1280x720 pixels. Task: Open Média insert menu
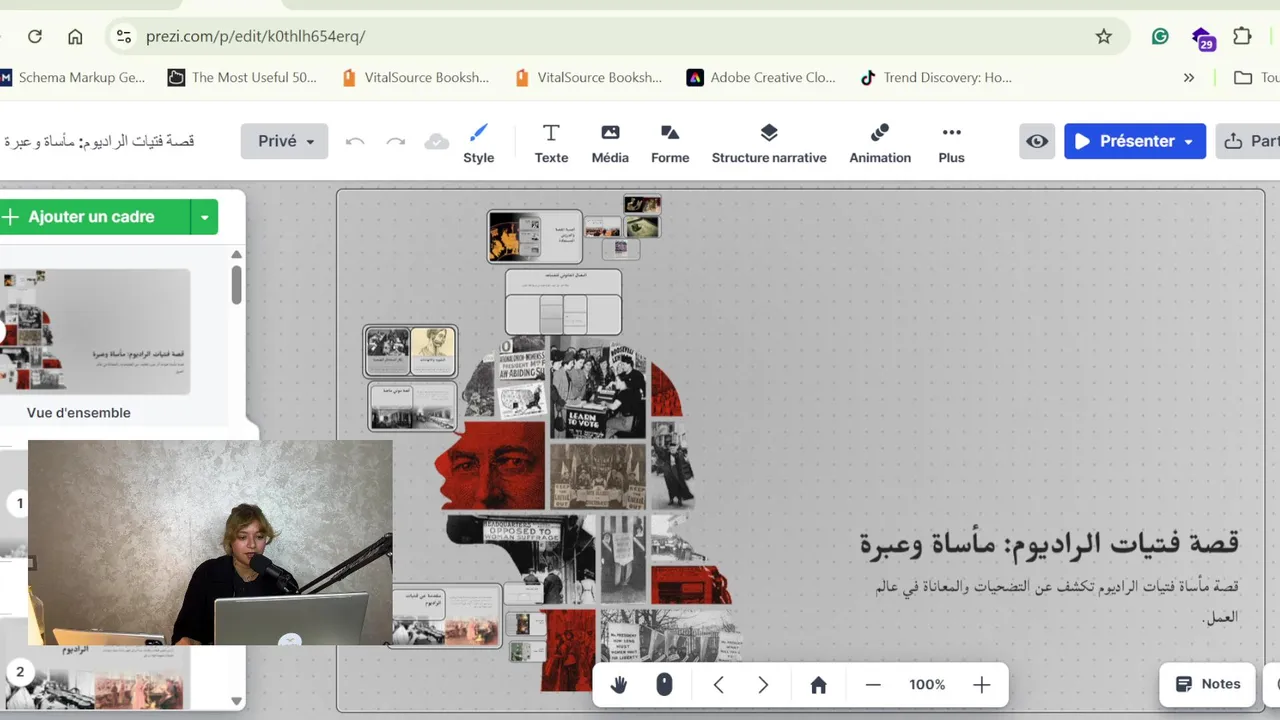pos(610,143)
